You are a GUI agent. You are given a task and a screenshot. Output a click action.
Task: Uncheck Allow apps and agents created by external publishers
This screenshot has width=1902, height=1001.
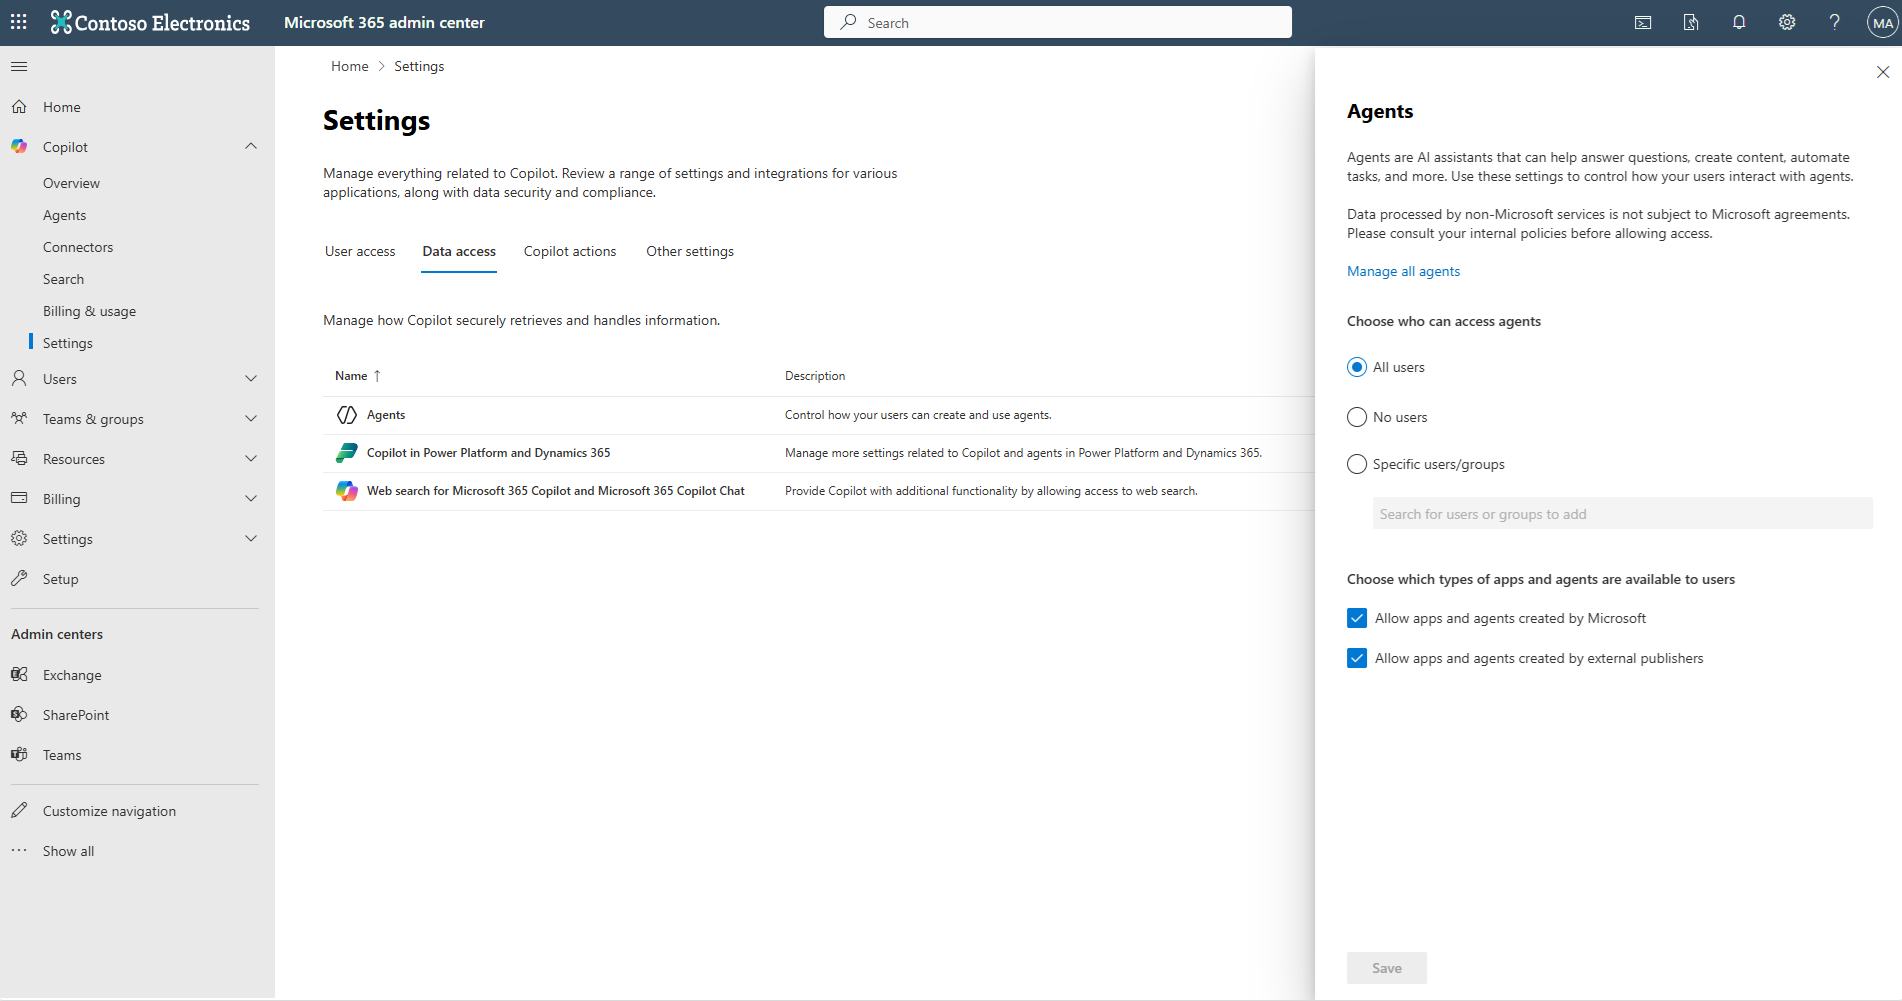(1356, 658)
